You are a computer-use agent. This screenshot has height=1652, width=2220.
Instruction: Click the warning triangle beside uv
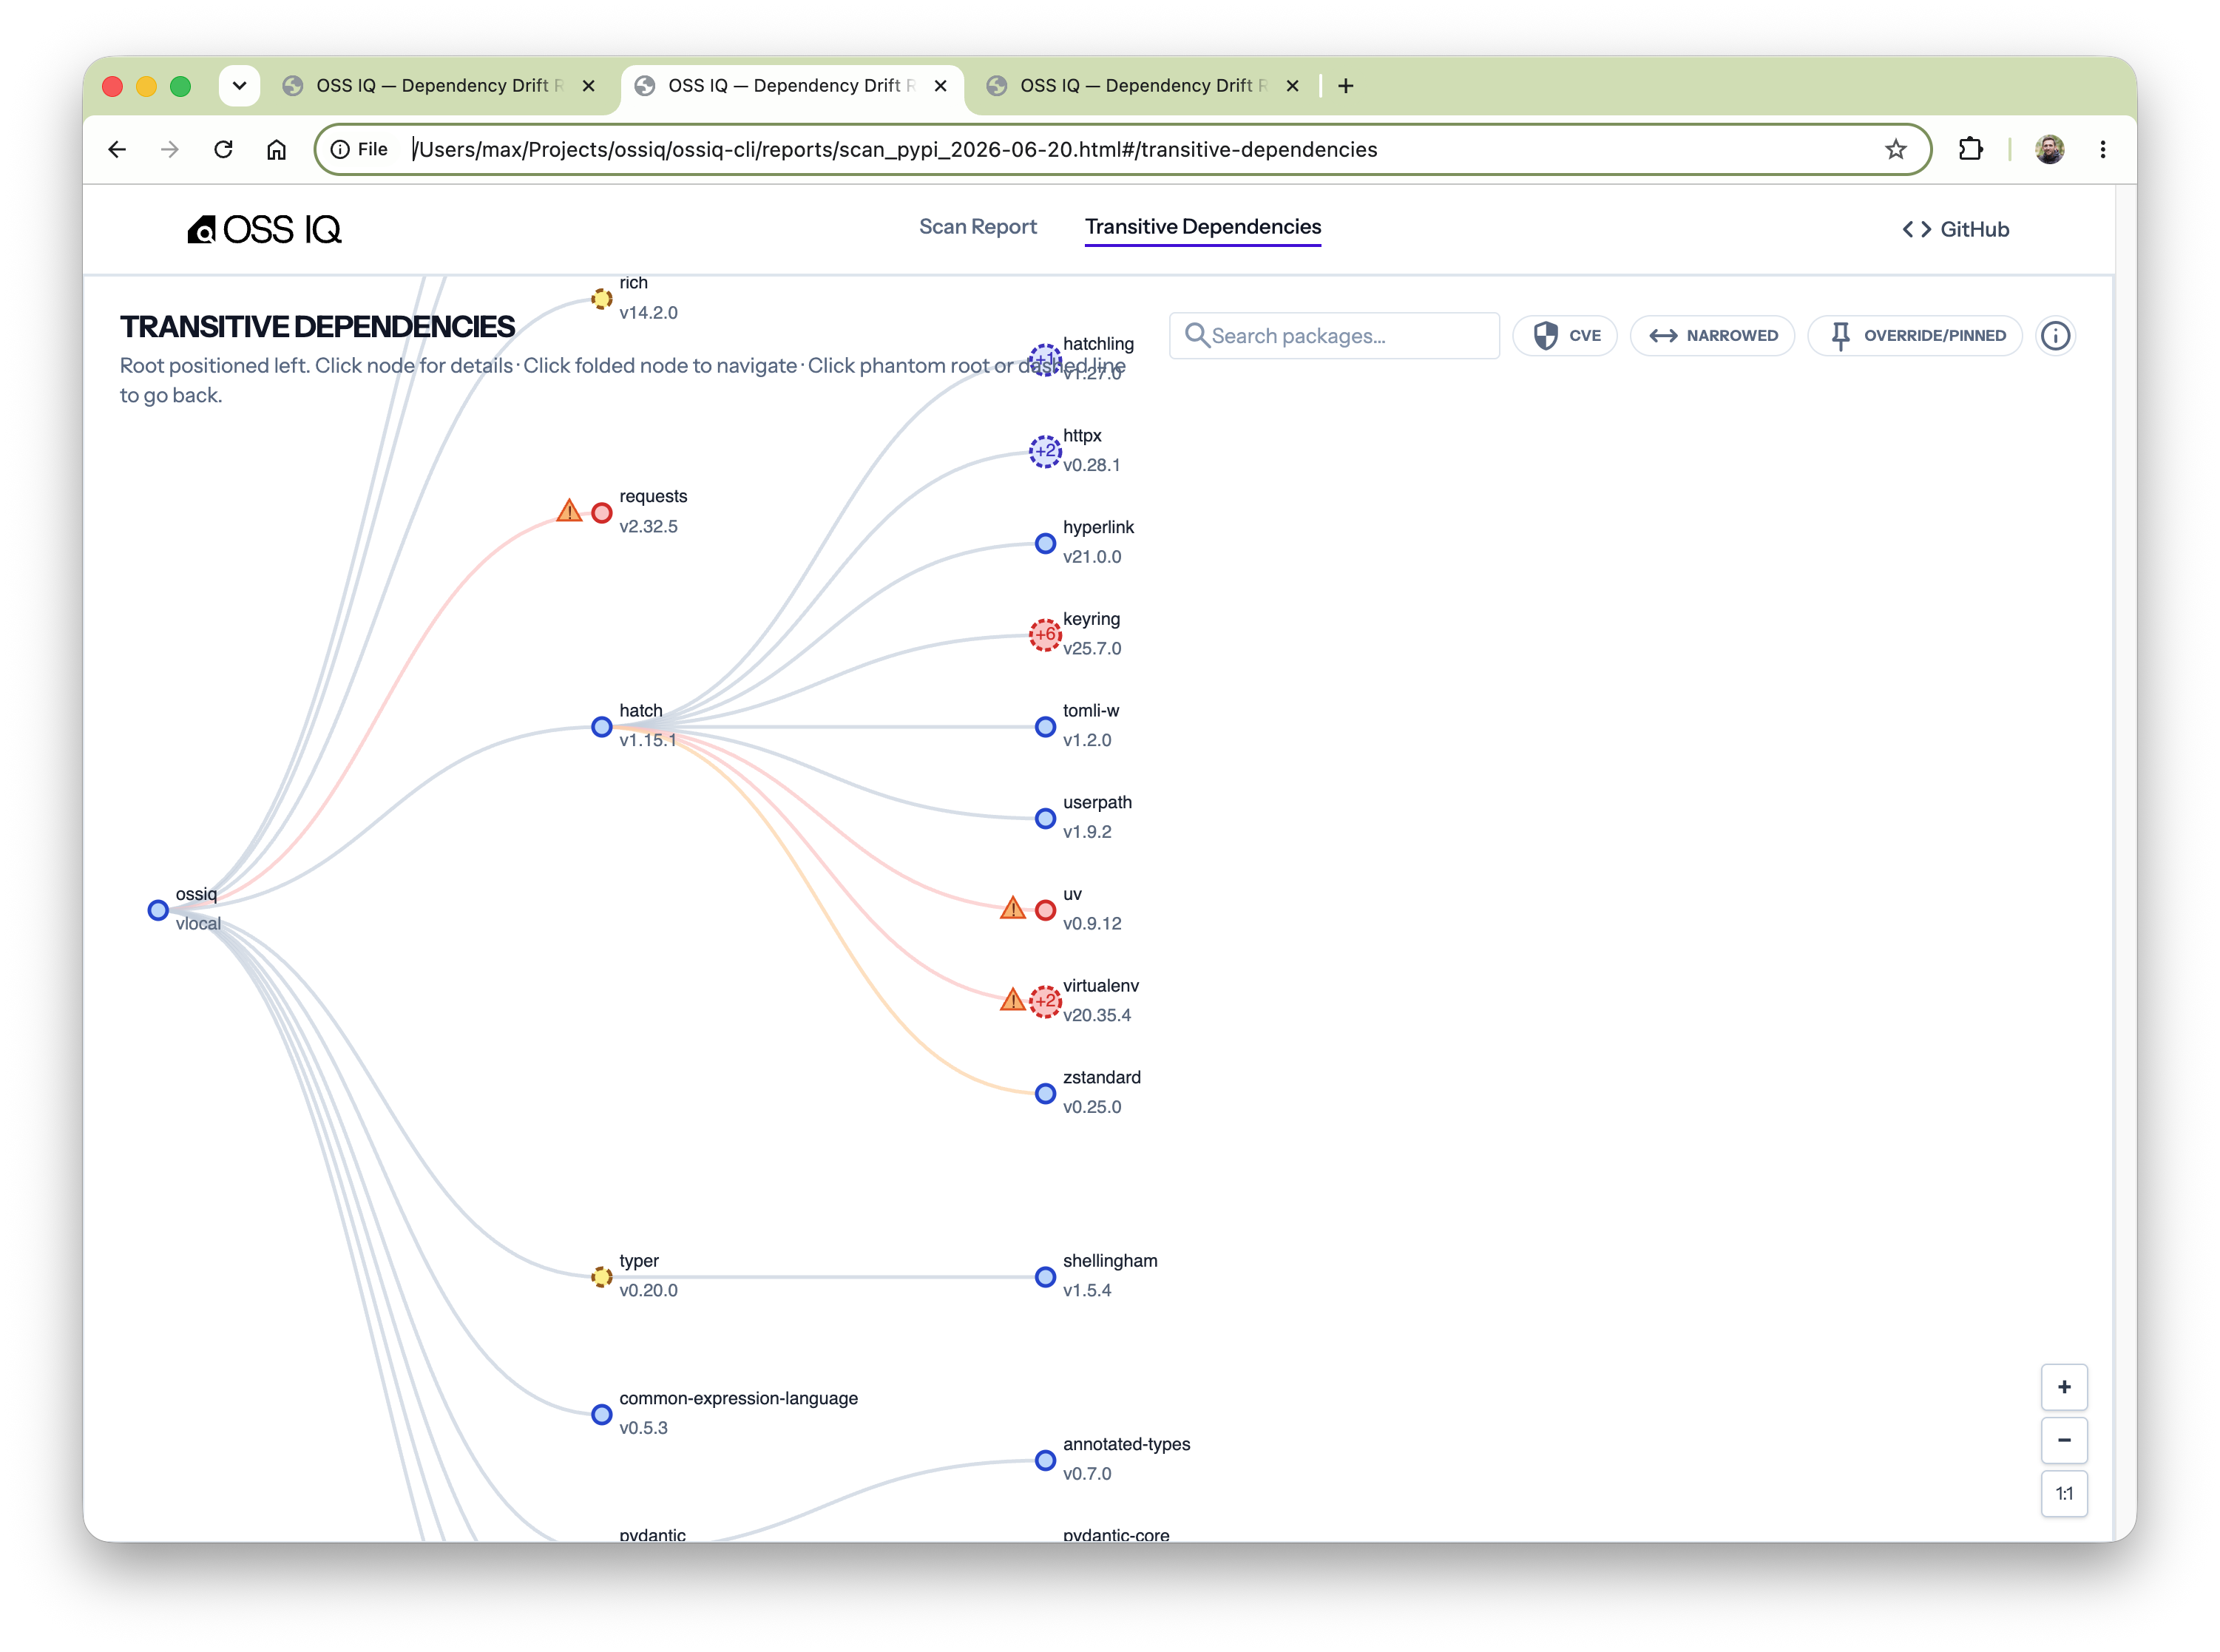point(1013,908)
